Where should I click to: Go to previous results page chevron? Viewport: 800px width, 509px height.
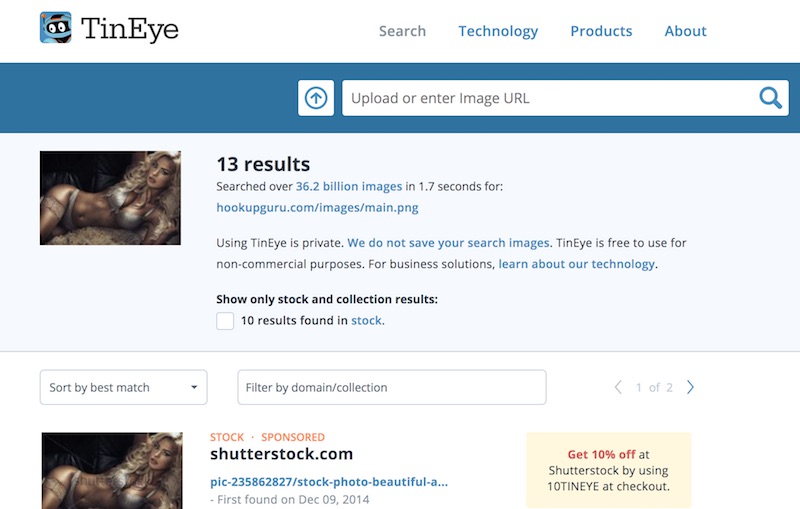[x=618, y=387]
